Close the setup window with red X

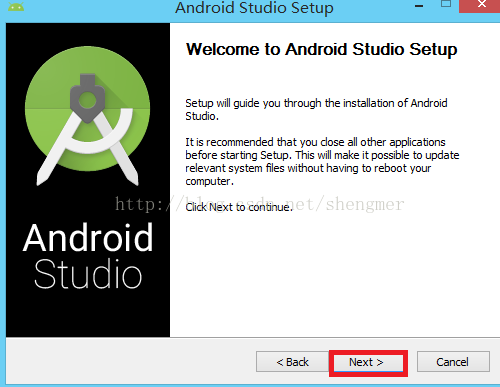pos(479,5)
